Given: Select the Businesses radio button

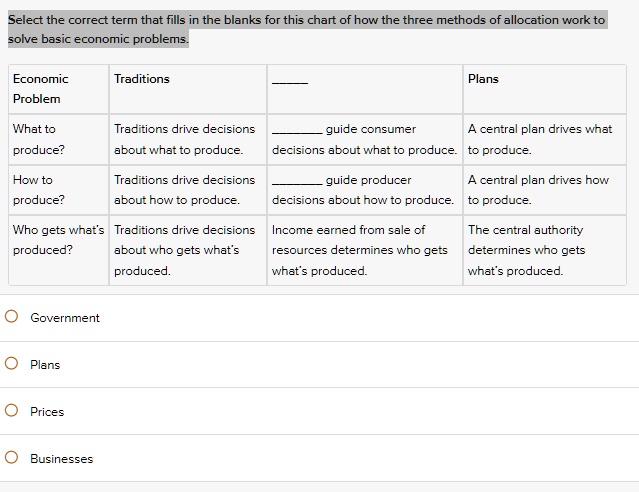Looking at the screenshot, I should point(12,459).
